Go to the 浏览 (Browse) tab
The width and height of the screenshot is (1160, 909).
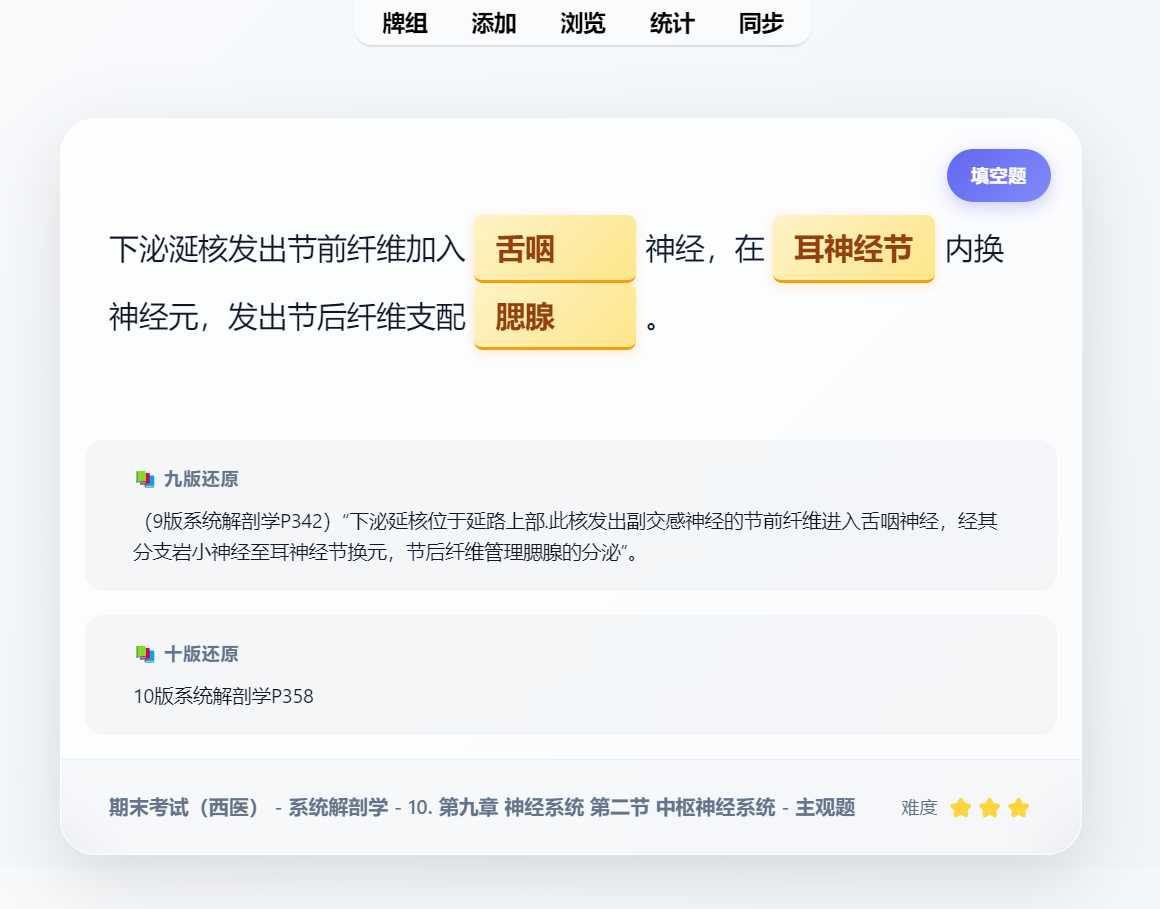click(583, 24)
